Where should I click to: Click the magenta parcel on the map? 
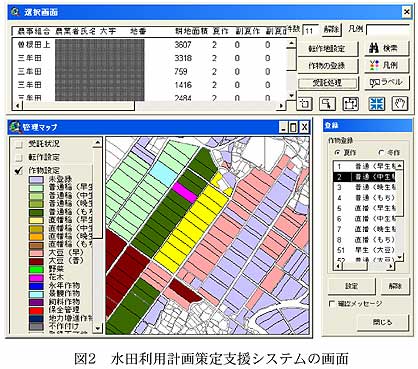click(x=184, y=192)
